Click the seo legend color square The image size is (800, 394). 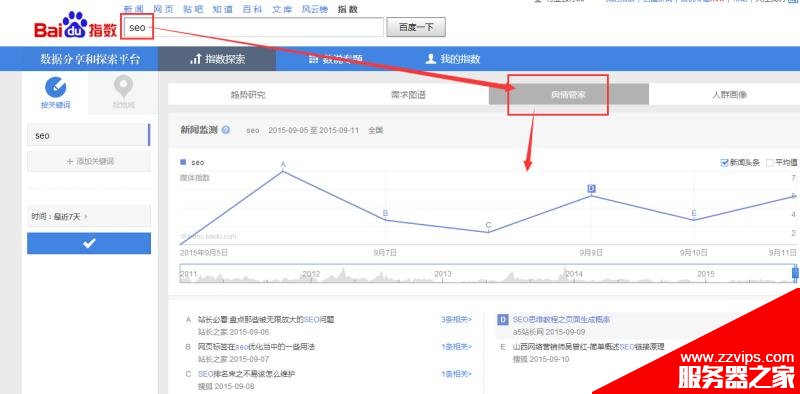(x=183, y=162)
